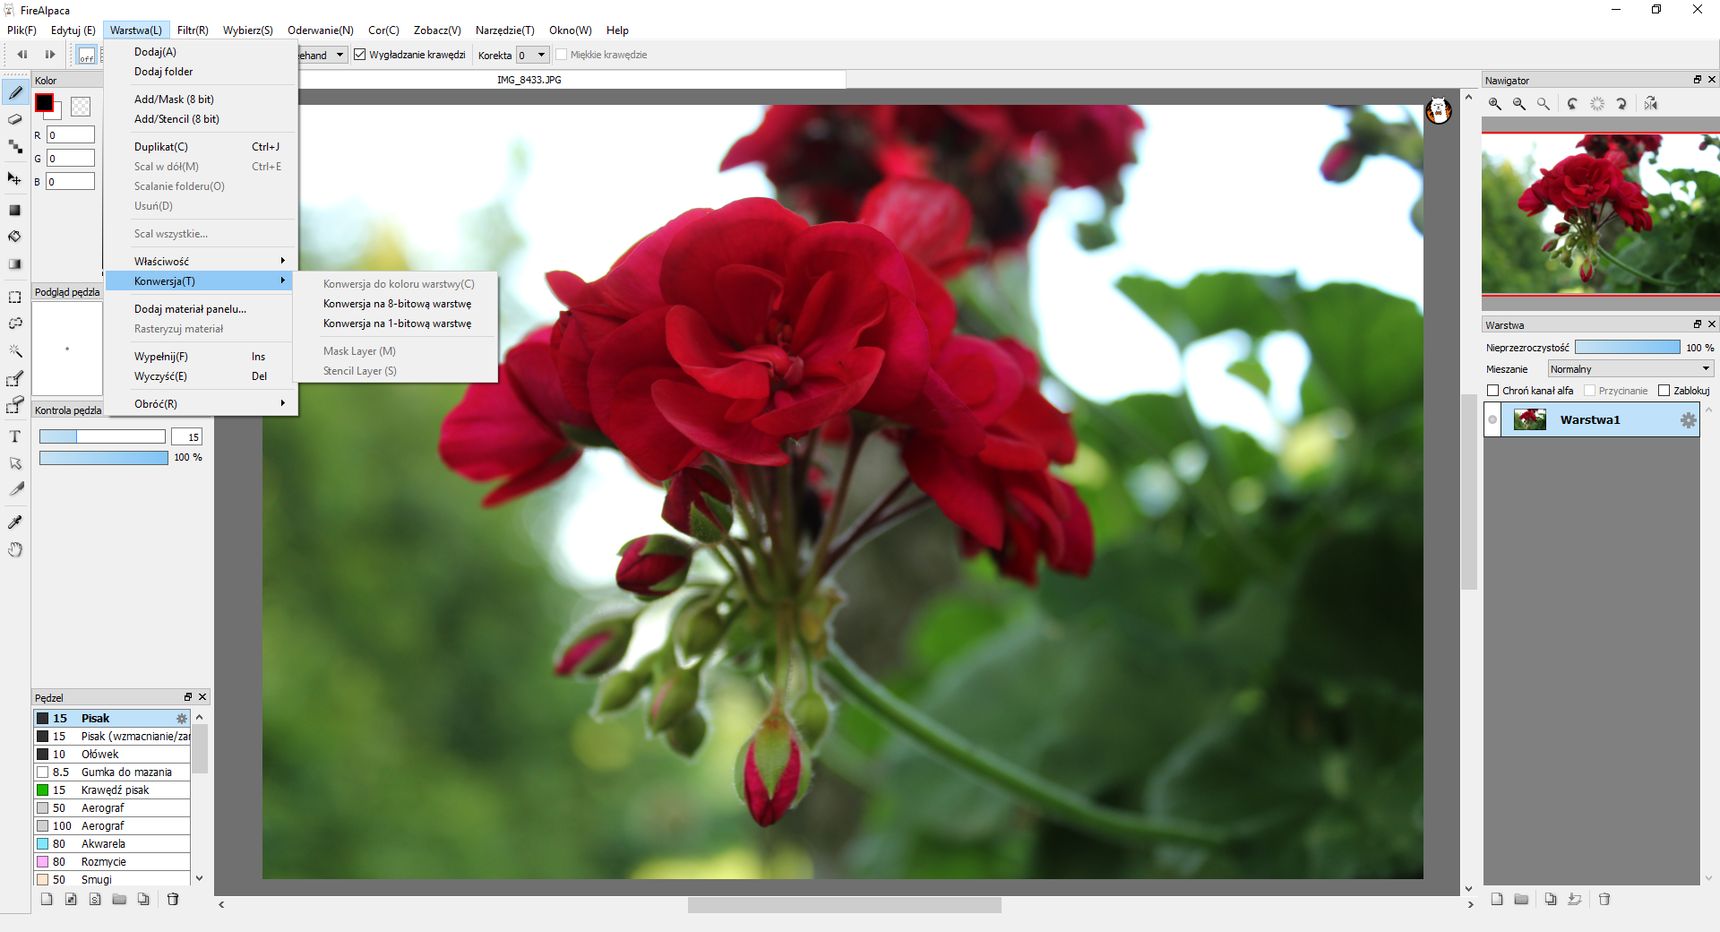The image size is (1720, 932).
Task: Expand Obróć(R) submenu
Action: (x=201, y=404)
